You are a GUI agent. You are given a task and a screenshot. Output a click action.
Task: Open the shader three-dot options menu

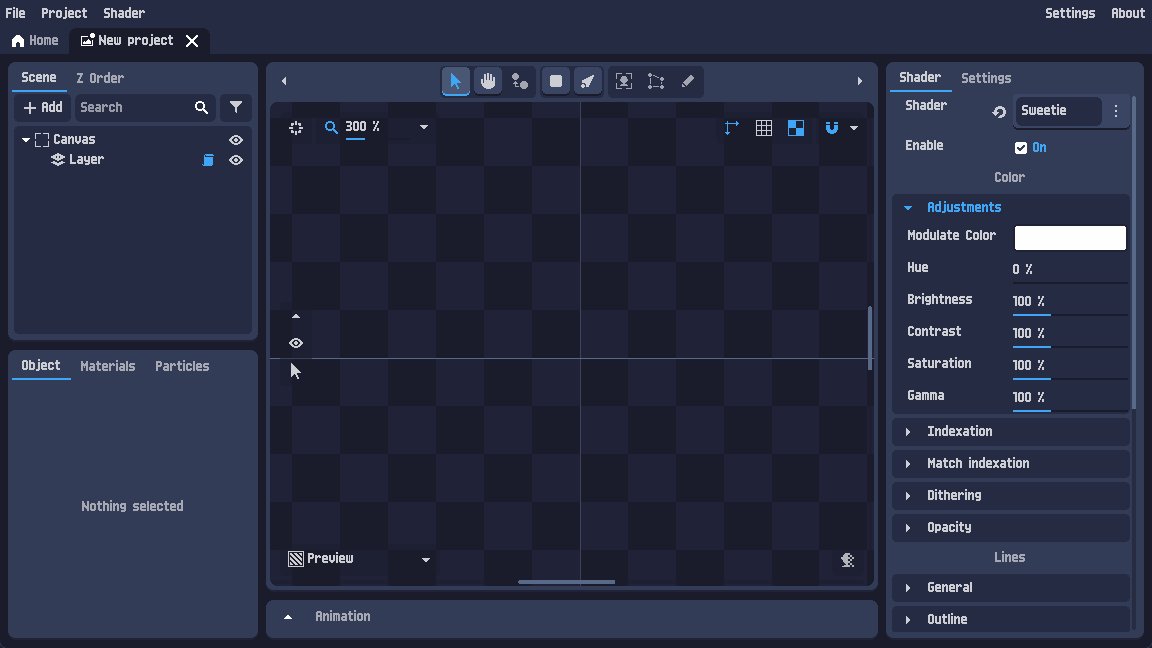[x=1116, y=111]
